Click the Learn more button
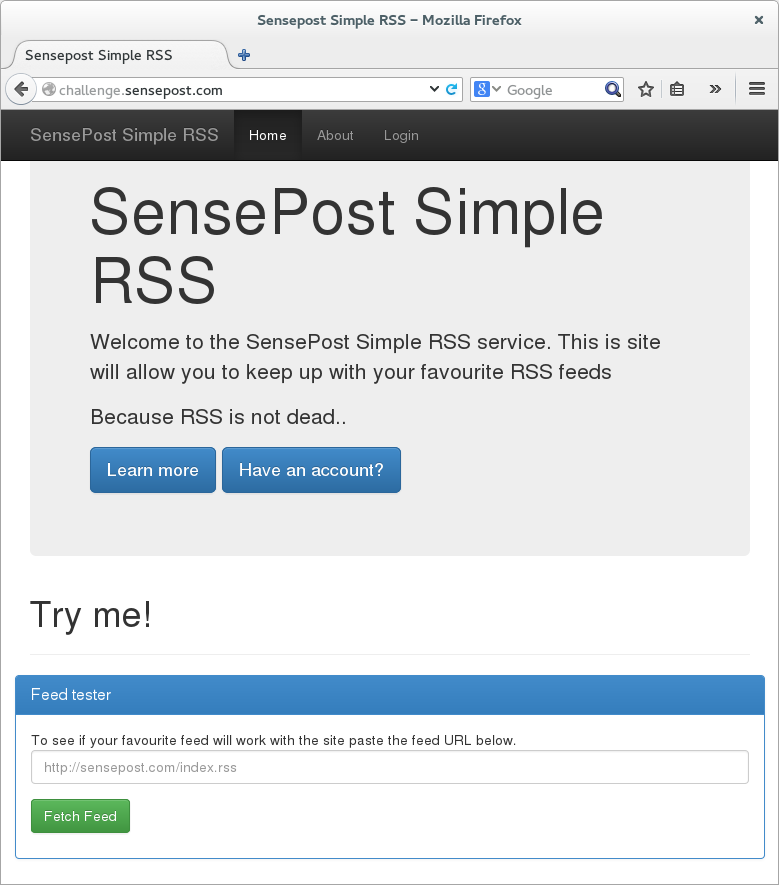The width and height of the screenshot is (779, 885). point(152,470)
